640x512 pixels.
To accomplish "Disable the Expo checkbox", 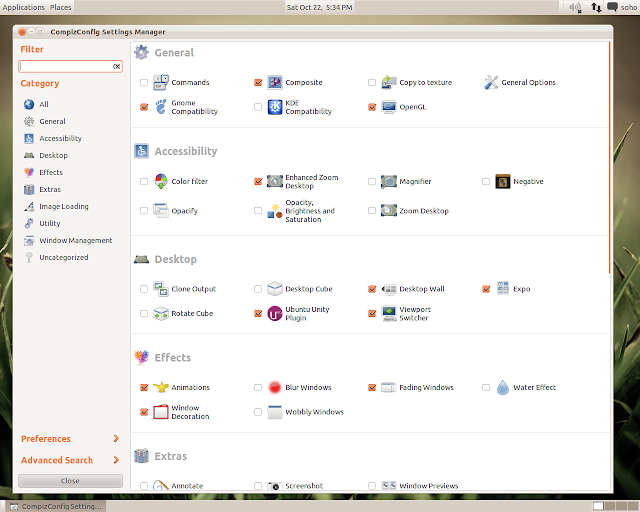I will coord(486,289).
